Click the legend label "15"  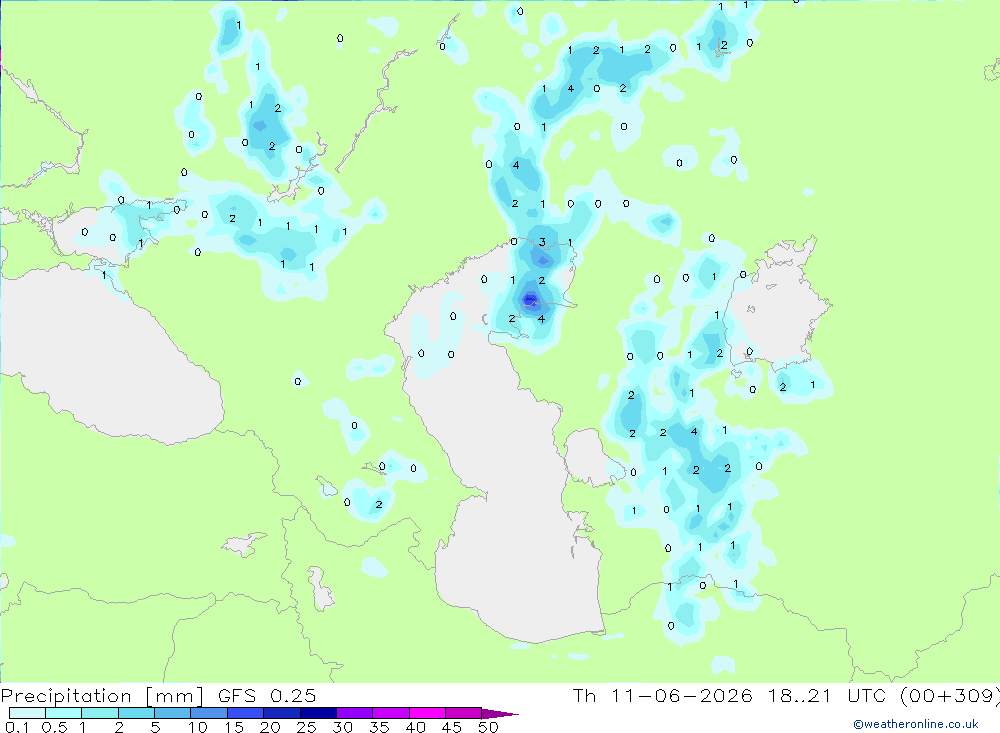(x=234, y=727)
